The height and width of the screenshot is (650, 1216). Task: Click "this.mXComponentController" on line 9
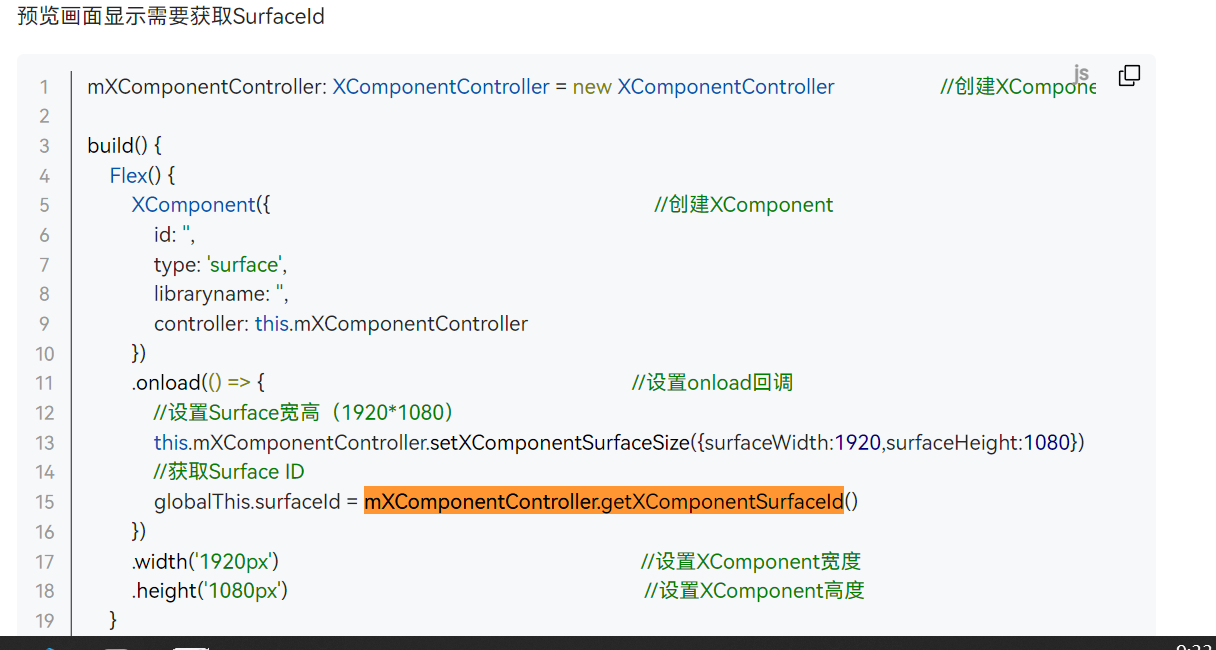point(391,324)
